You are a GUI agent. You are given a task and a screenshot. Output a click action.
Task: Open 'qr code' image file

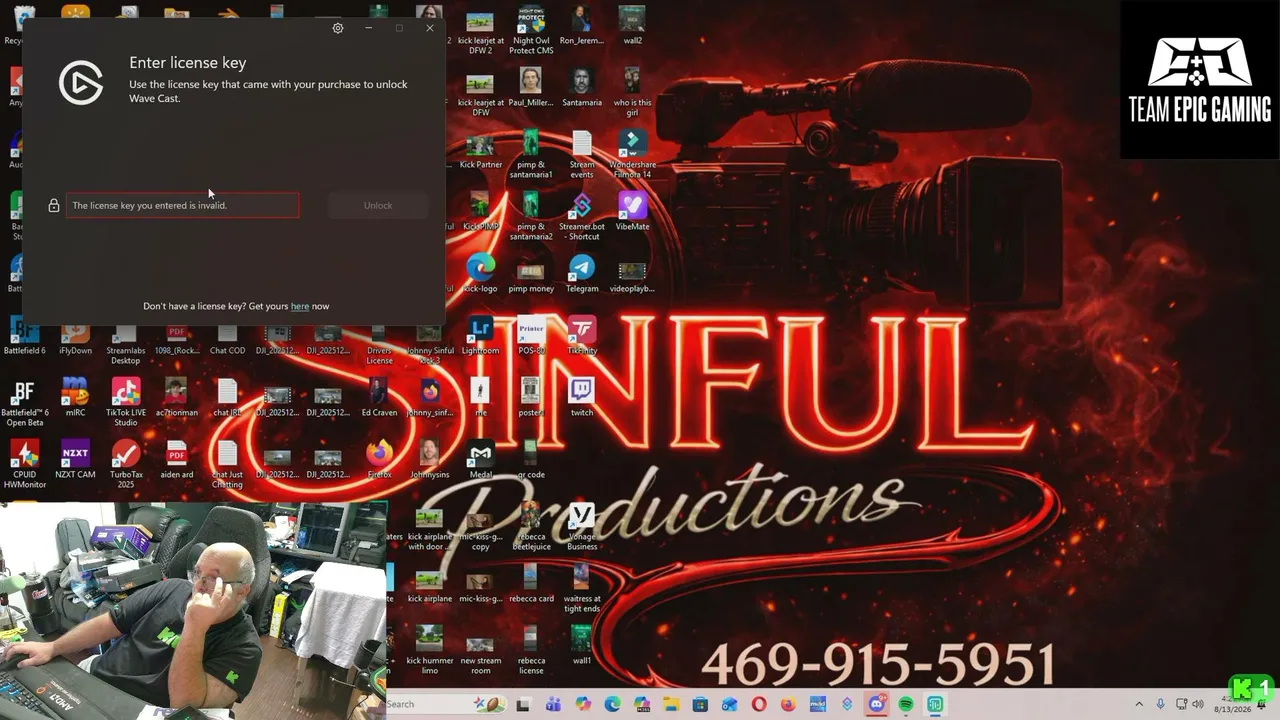531,460
